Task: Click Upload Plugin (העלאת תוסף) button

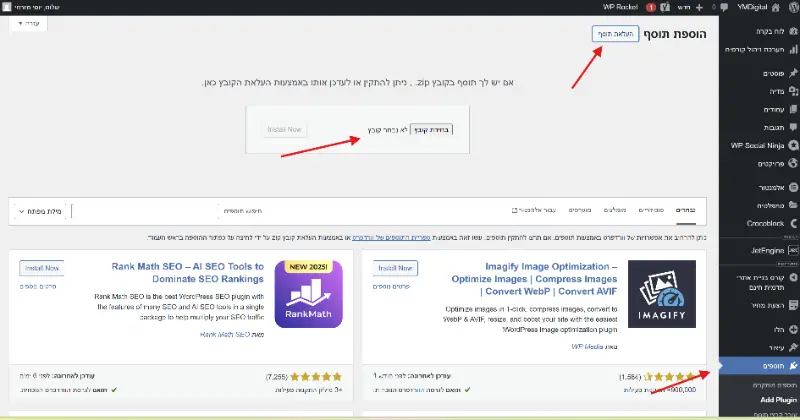Action: tap(615, 34)
